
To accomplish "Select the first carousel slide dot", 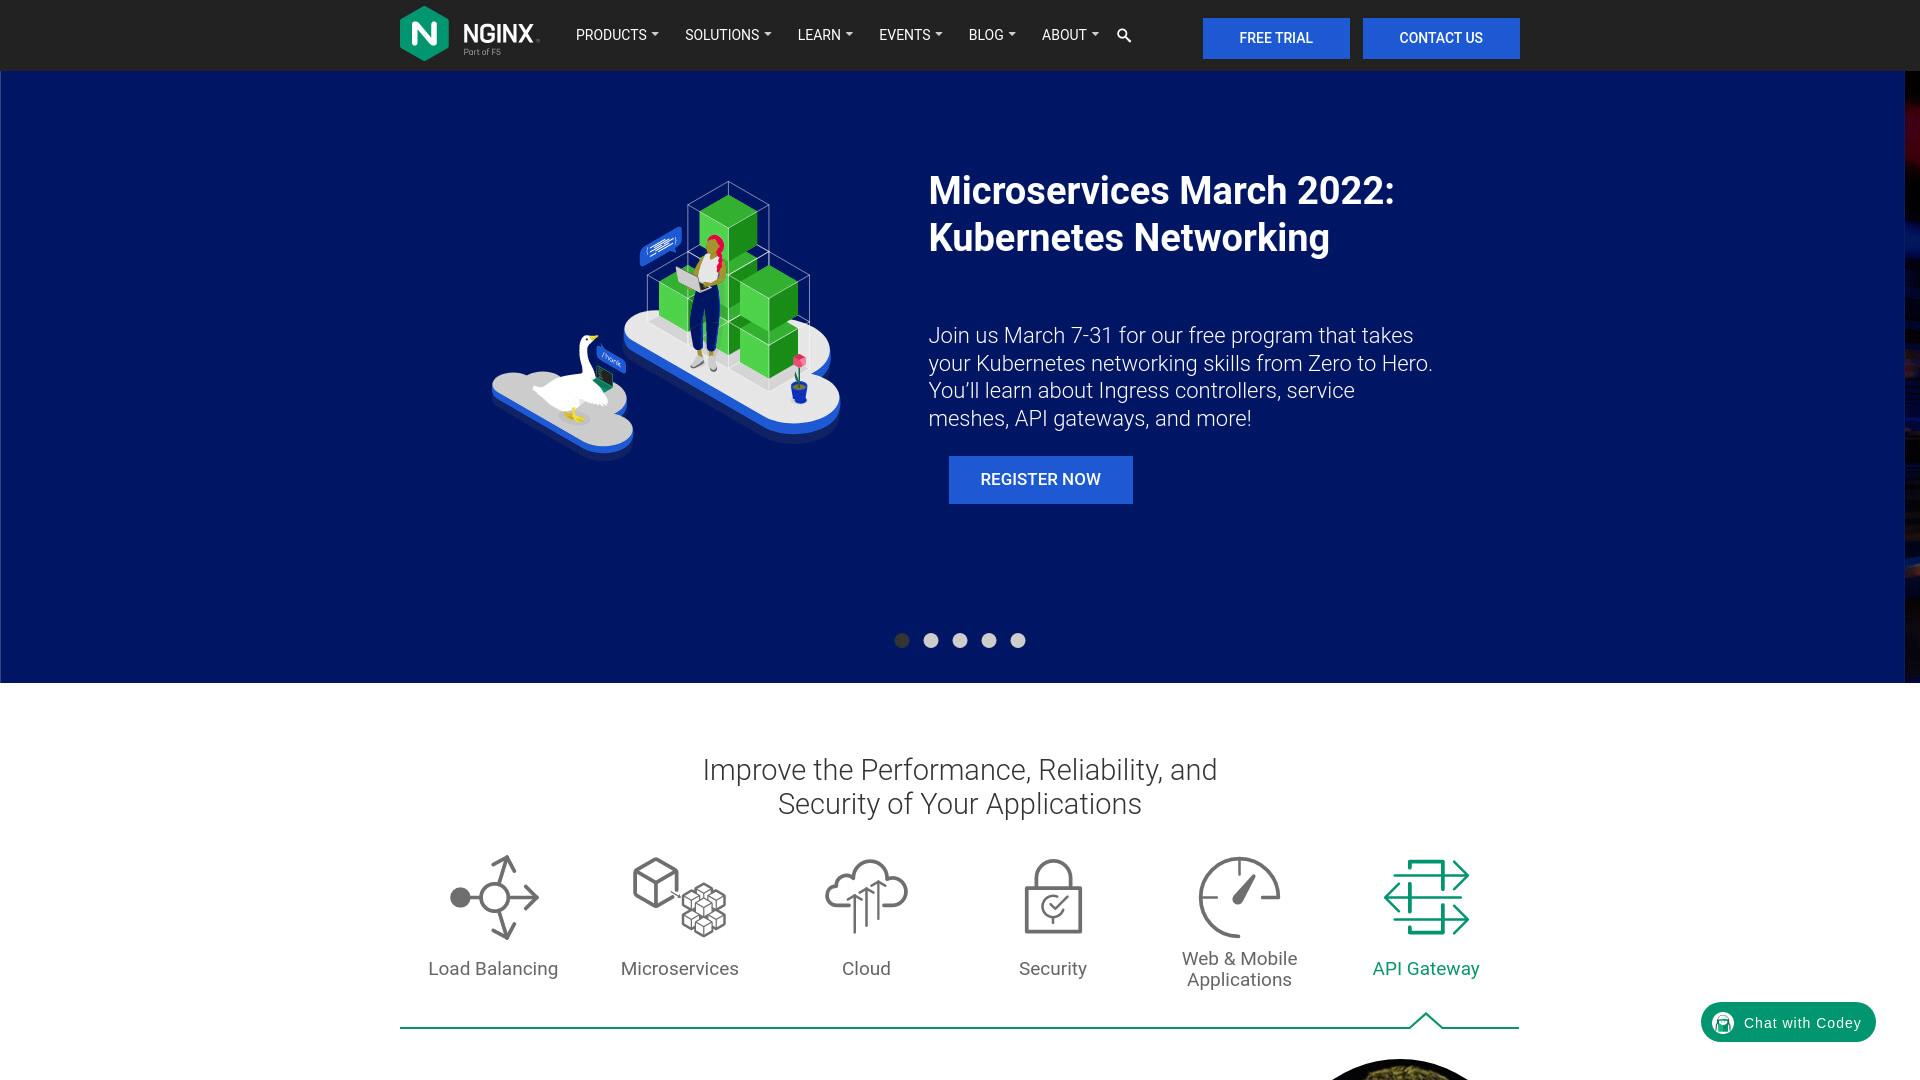I will click(x=902, y=641).
